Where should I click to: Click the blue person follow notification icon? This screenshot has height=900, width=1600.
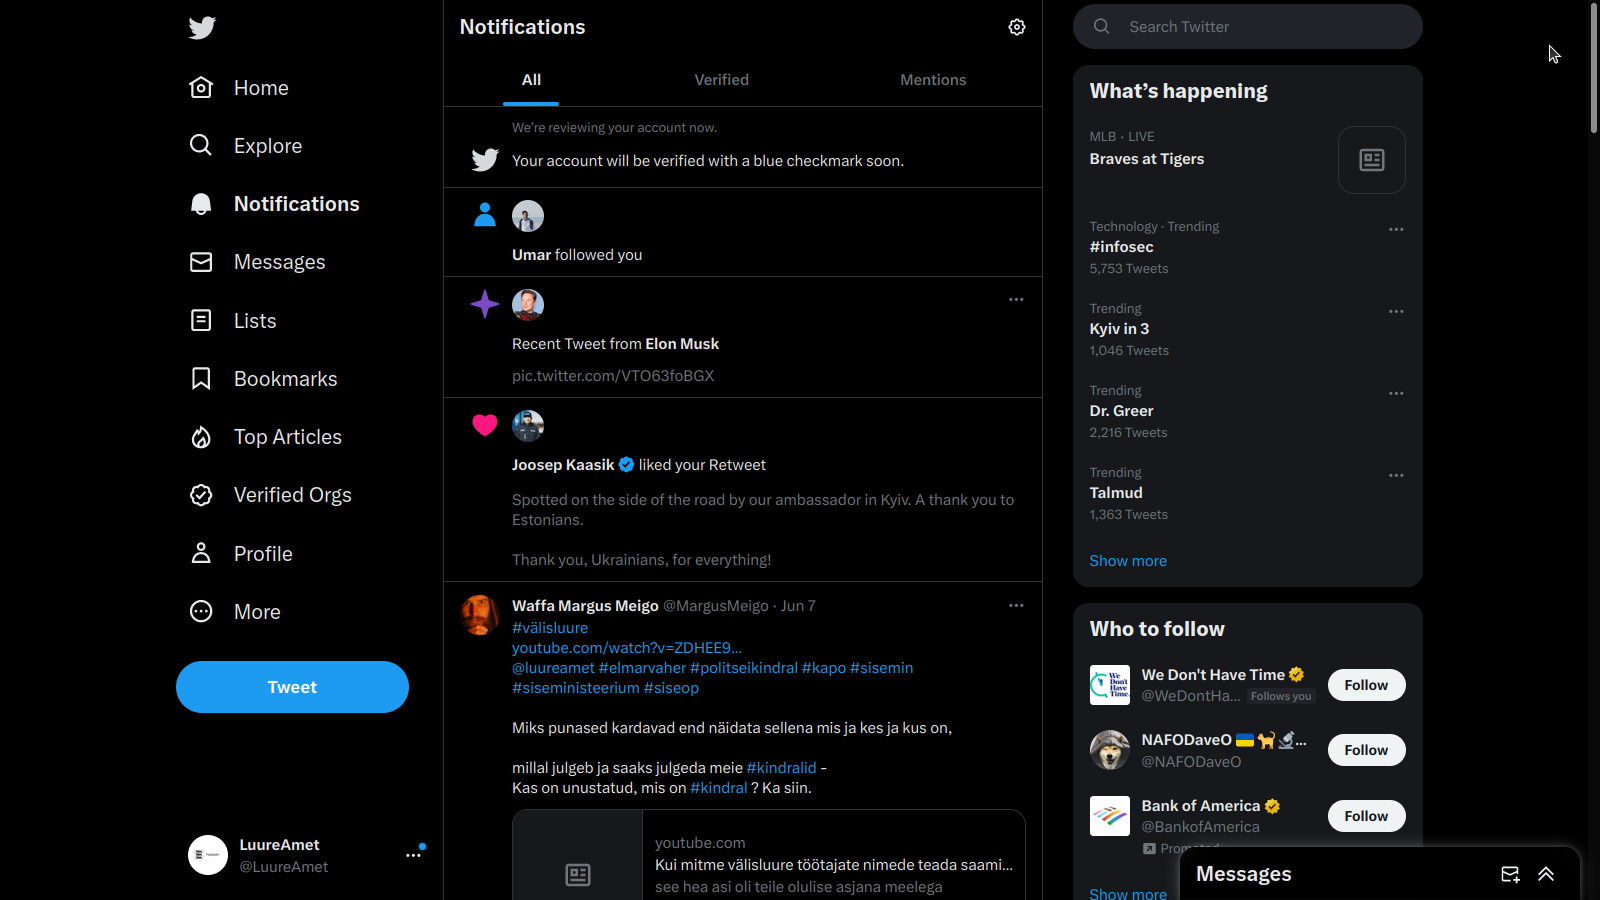485,215
